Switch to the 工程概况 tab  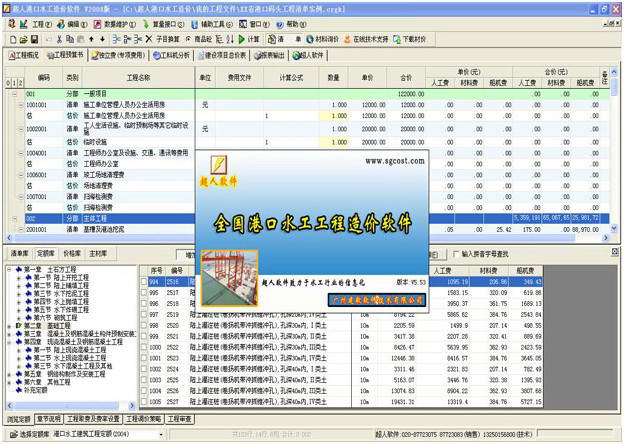tap(24, 55)
